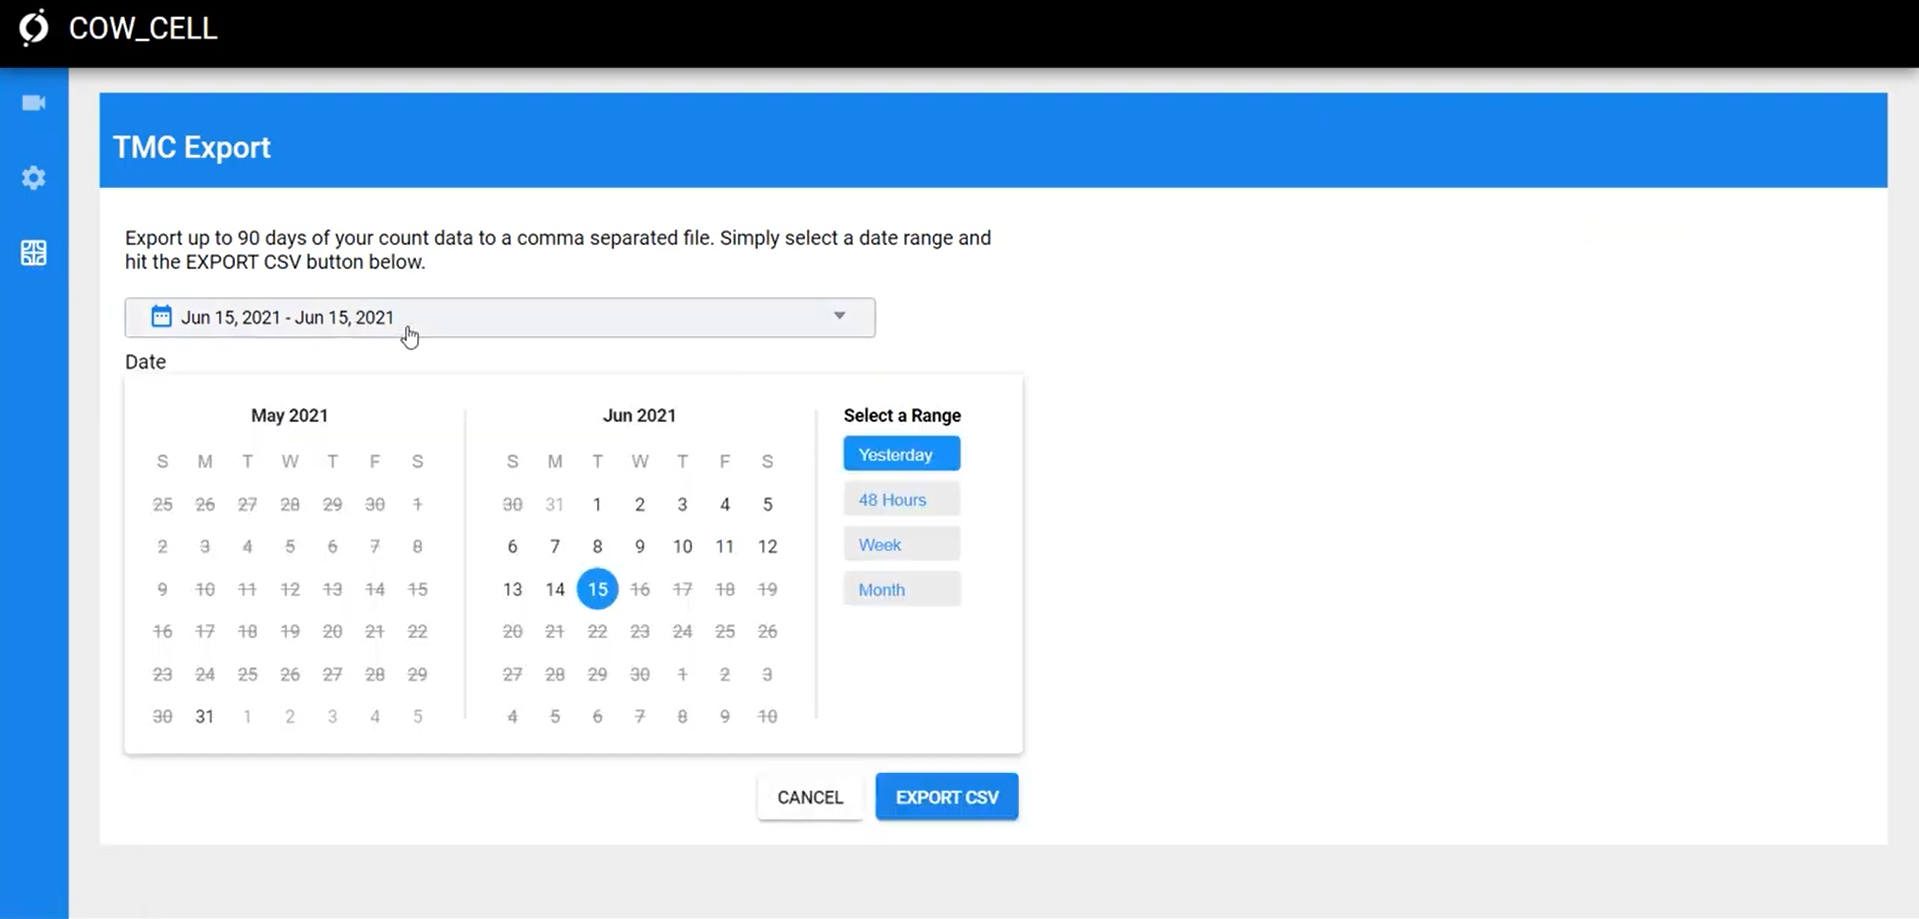Choose June 6 in the calendar
This screenshot has height=919, width=1919.
coord(512,546)
